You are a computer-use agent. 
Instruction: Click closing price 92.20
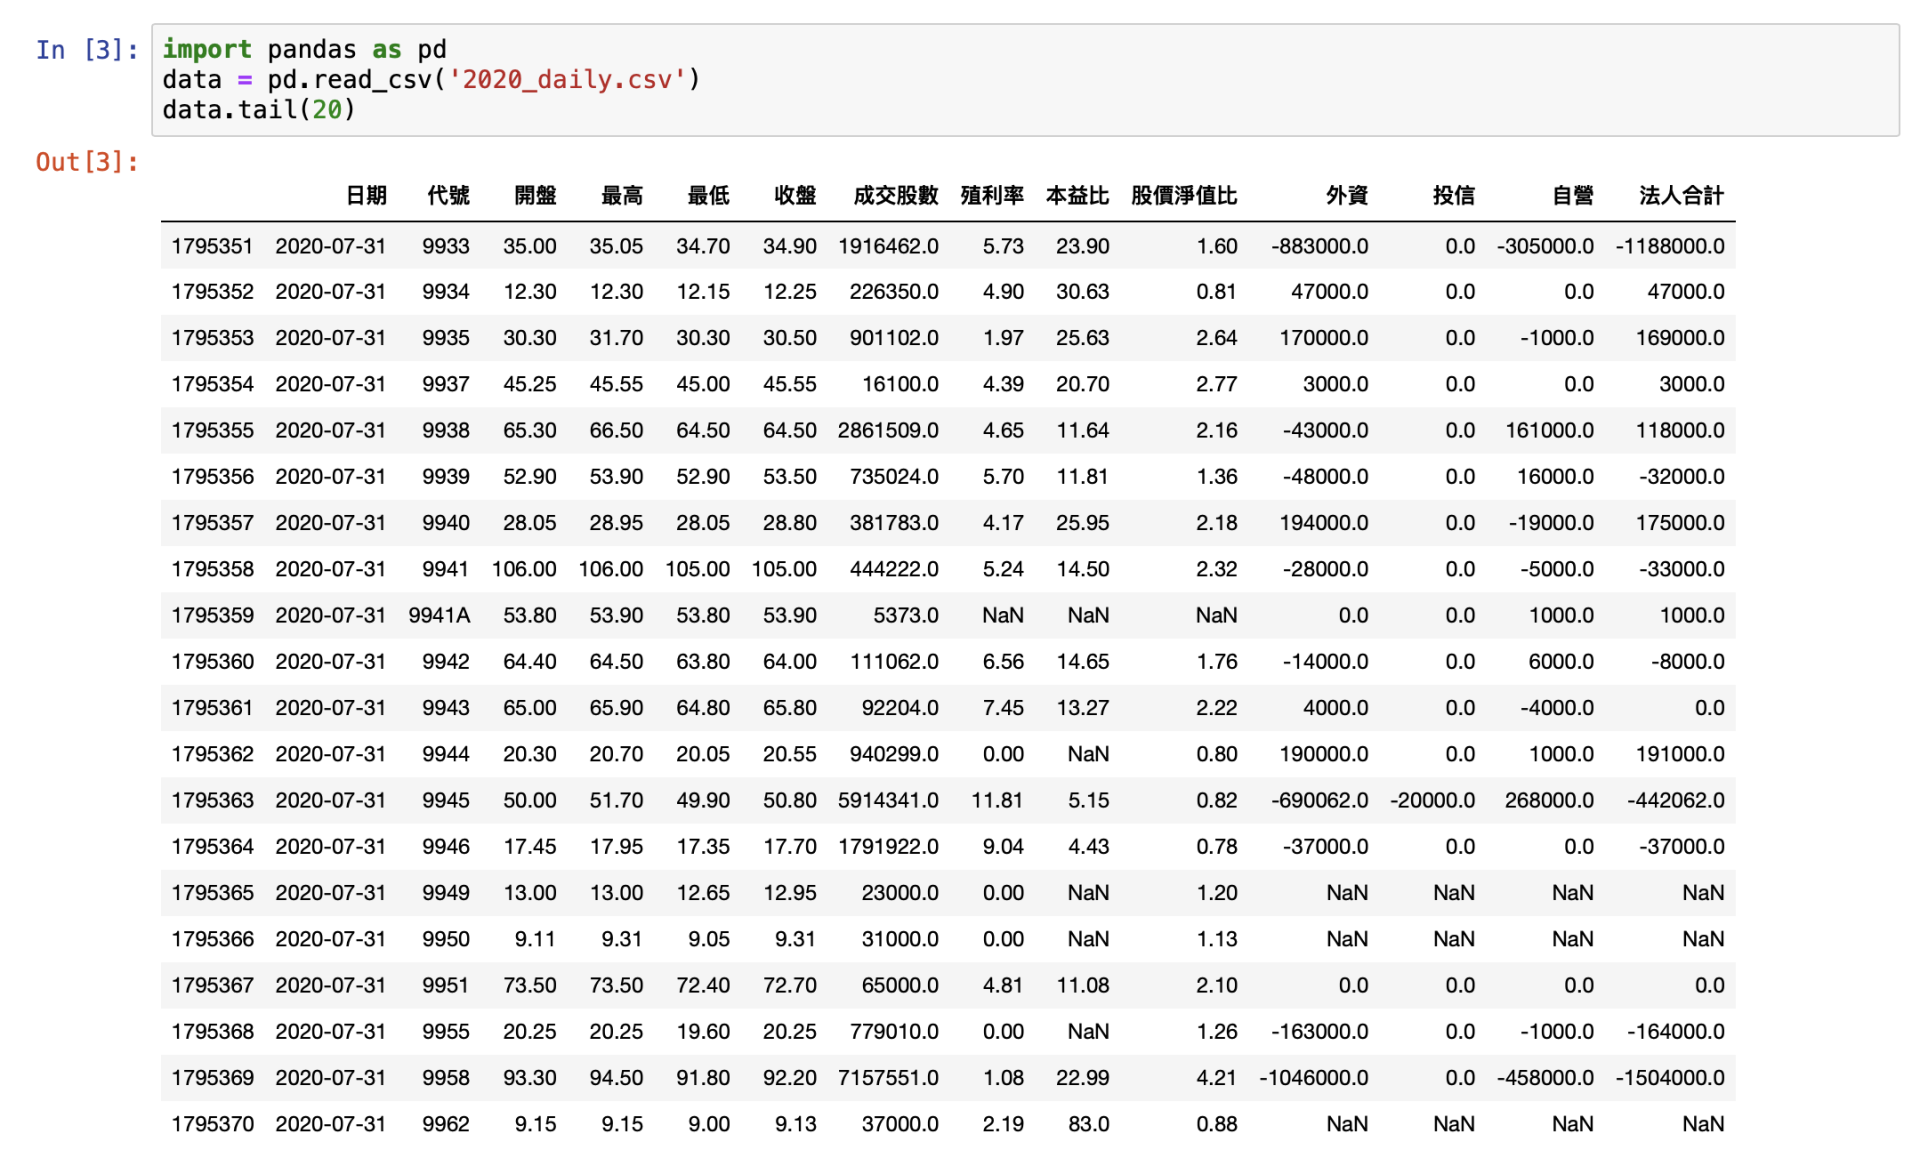pos(789,1078)
